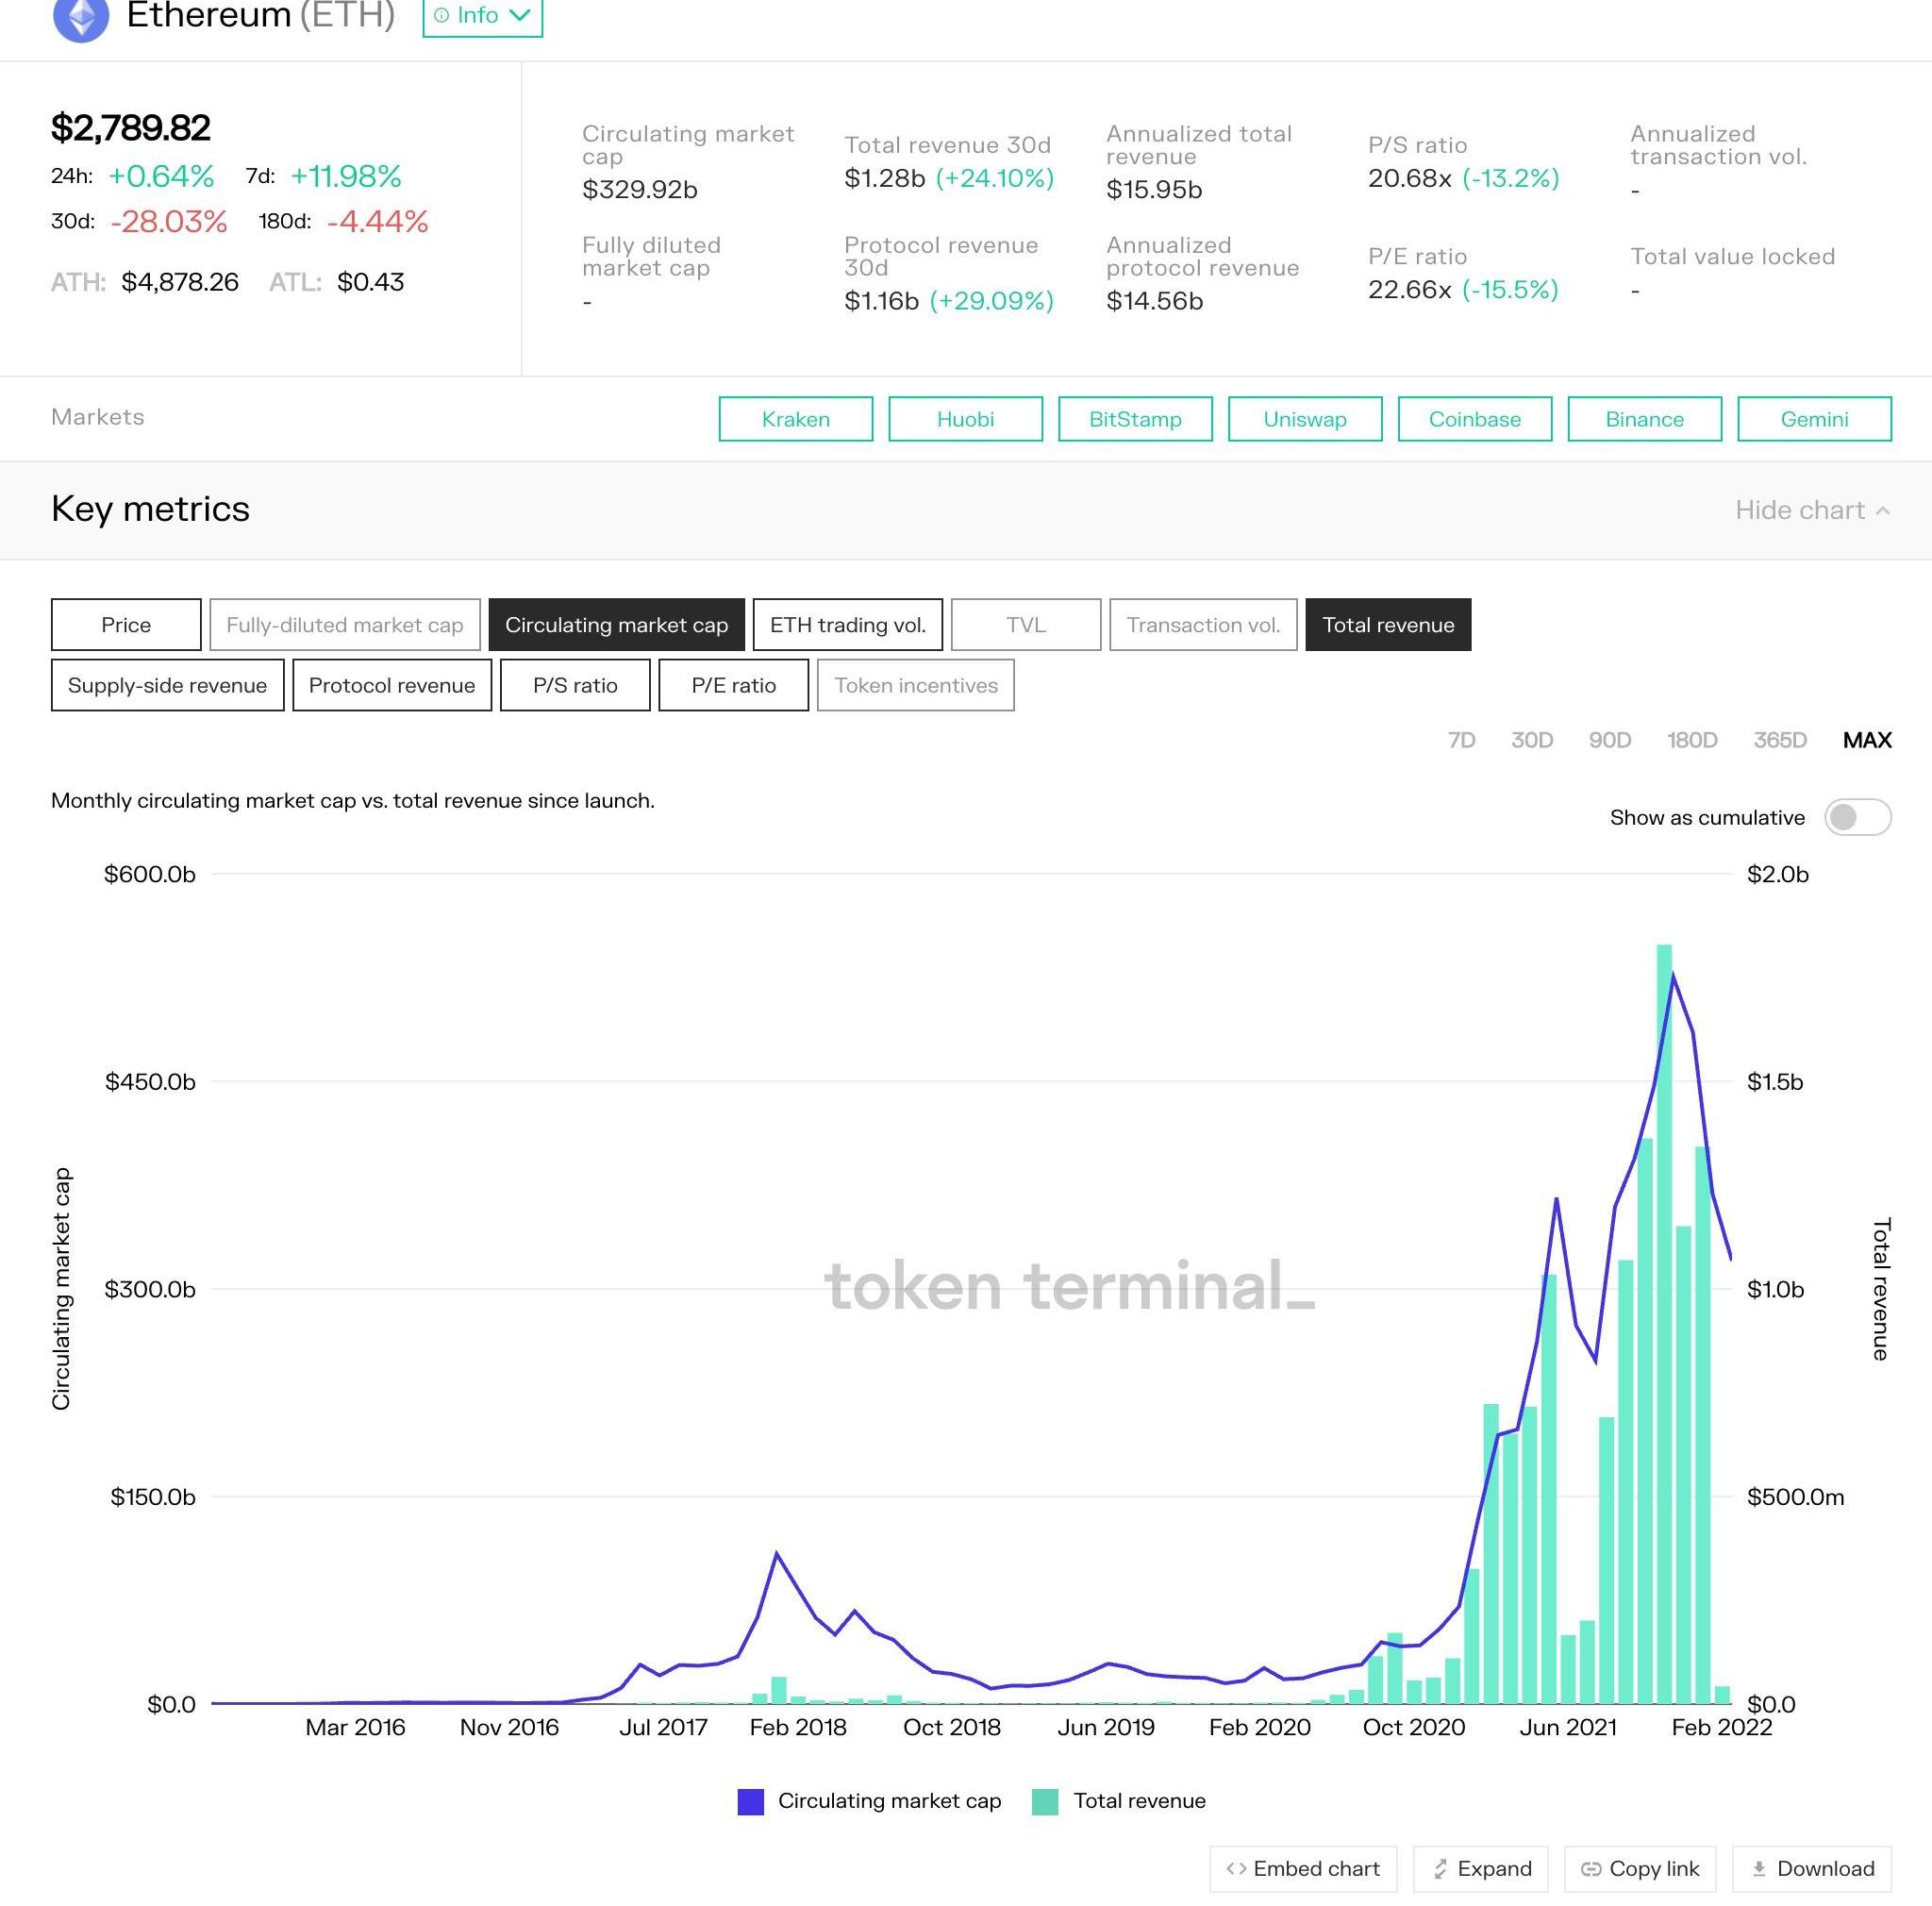Image resolution: width=1932 pixels, height=1906 pixels.
Task: Click the Expand chart button
Action: [1481, 1869]
